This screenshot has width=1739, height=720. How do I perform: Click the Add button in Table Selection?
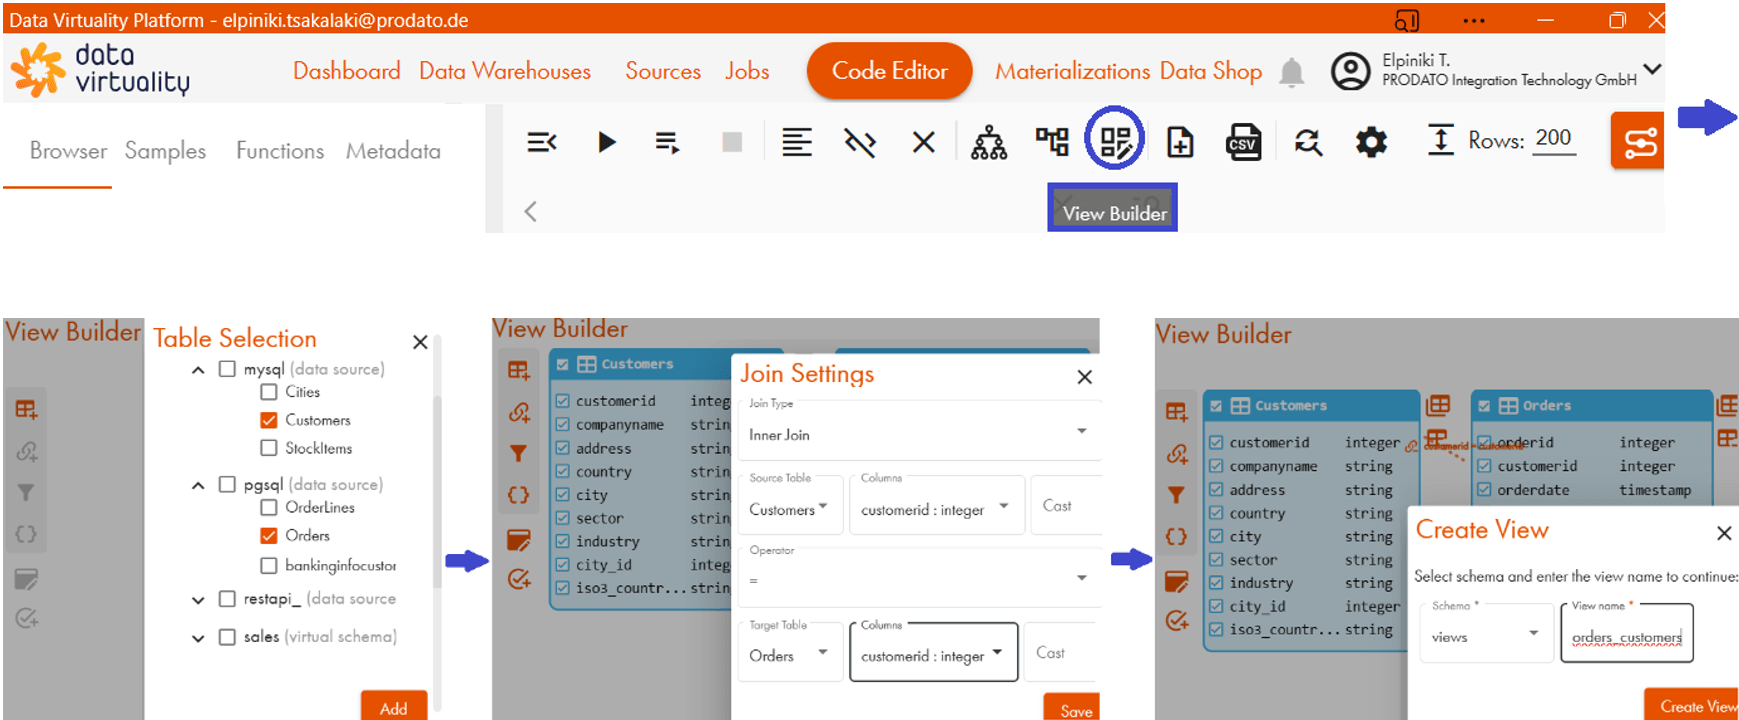pyautogui.click(x=393, y=707)
